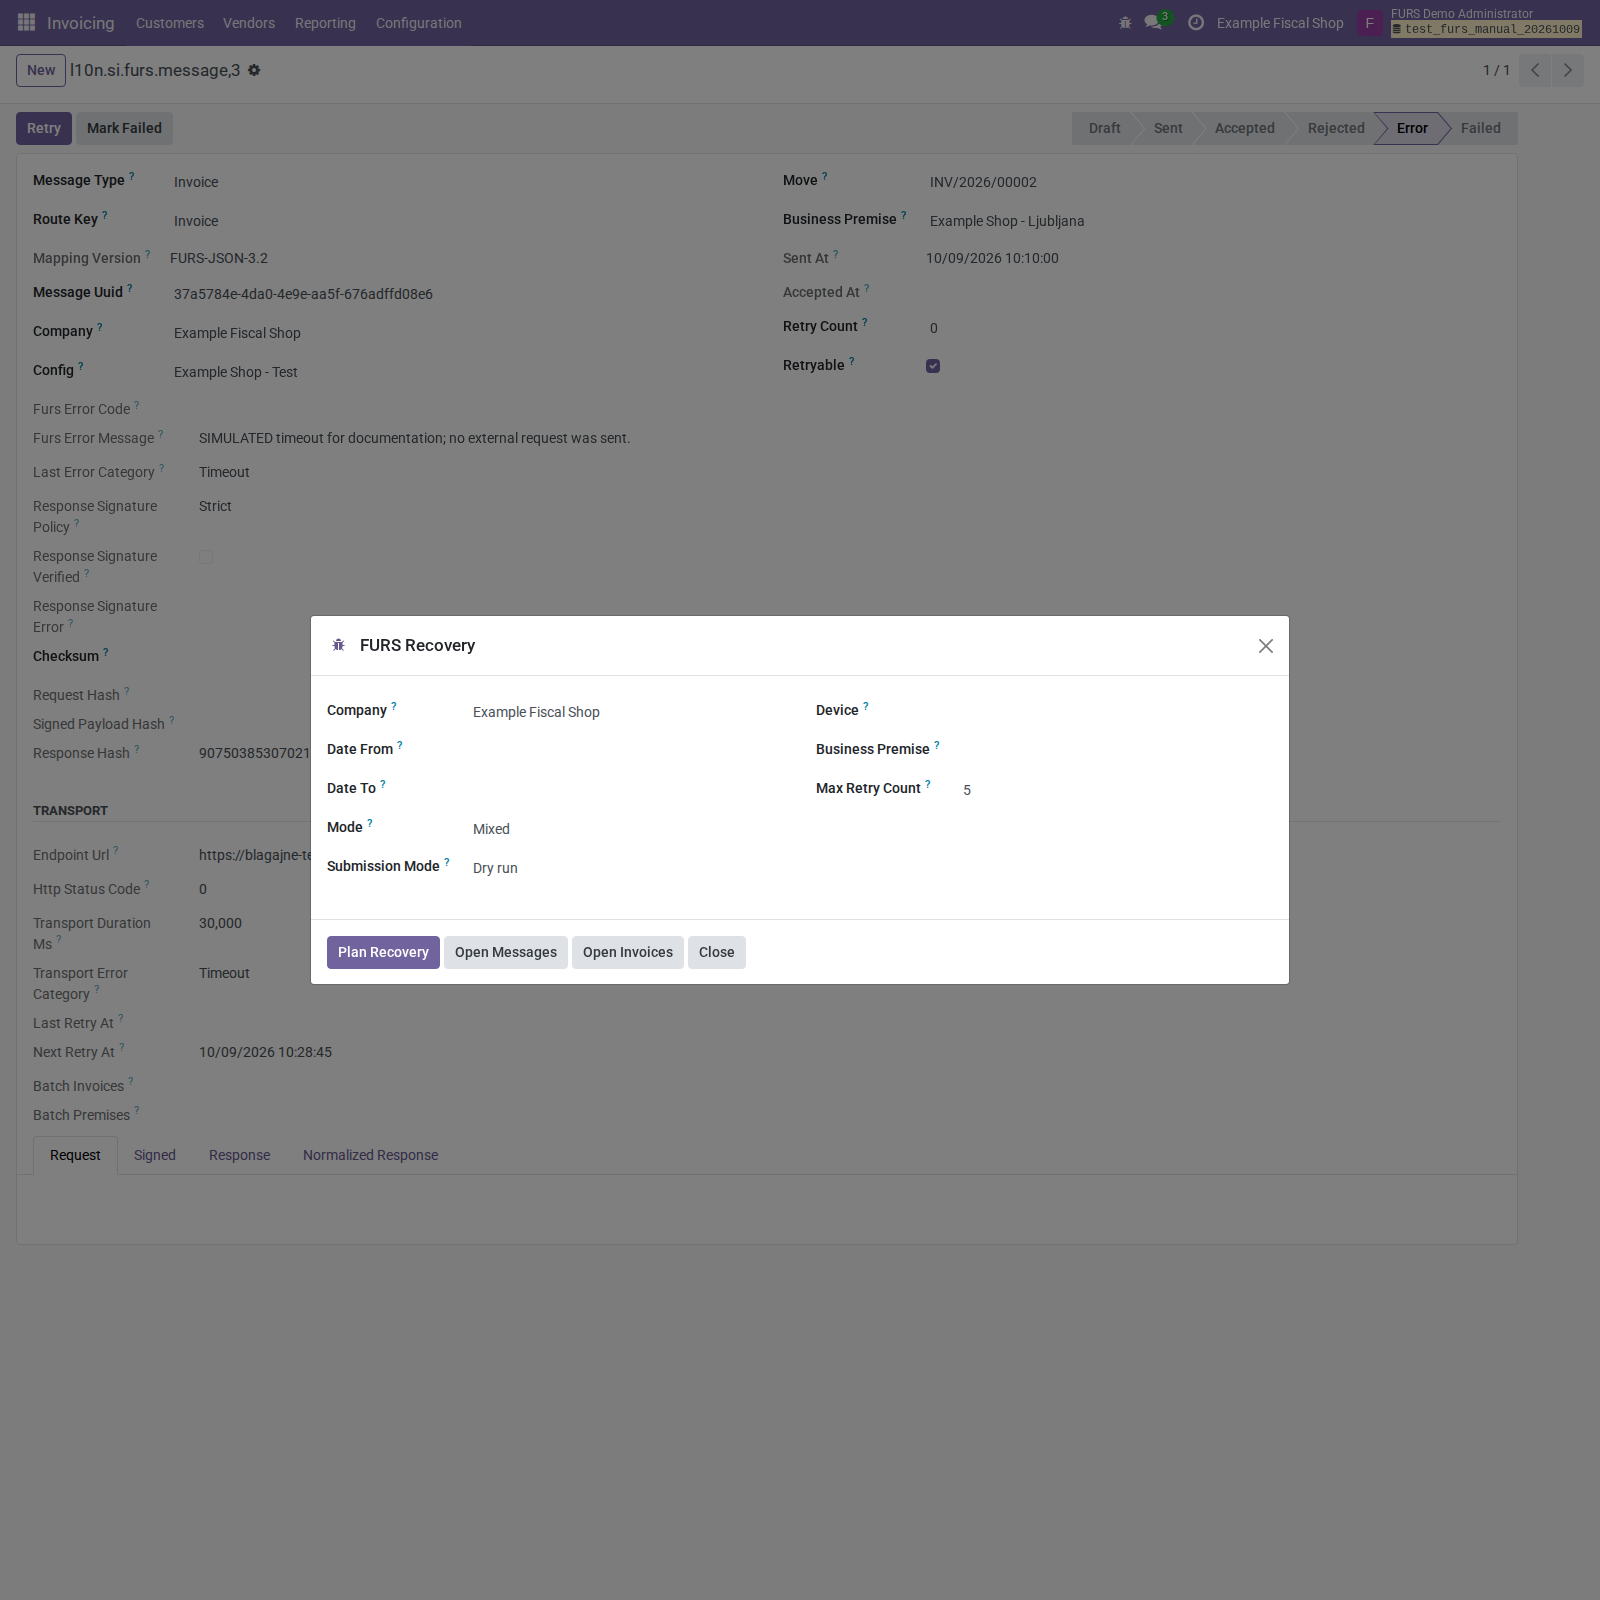
Task: Open the Reporting menu
Action: [325, 23]
